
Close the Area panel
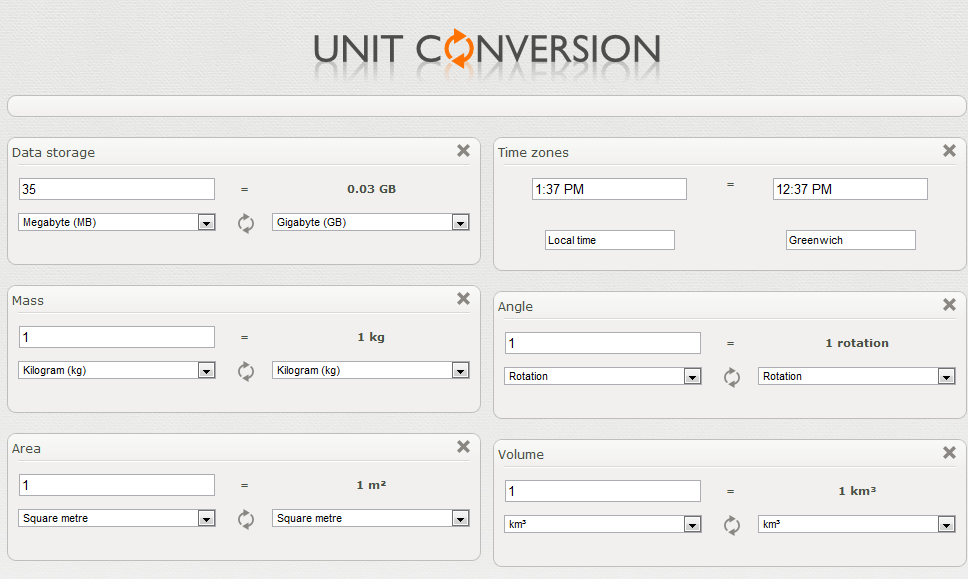(464, 446)
